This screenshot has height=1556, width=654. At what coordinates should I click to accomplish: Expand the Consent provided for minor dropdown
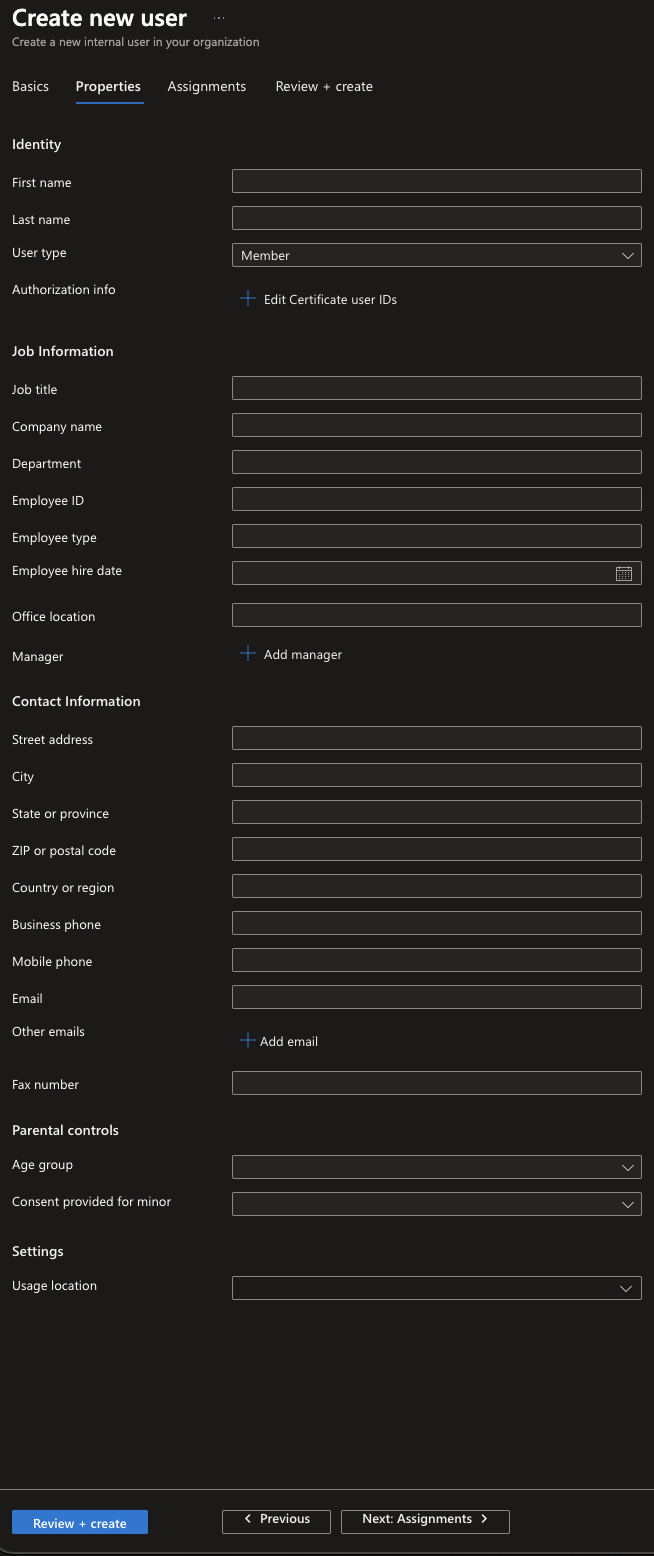436,1204
